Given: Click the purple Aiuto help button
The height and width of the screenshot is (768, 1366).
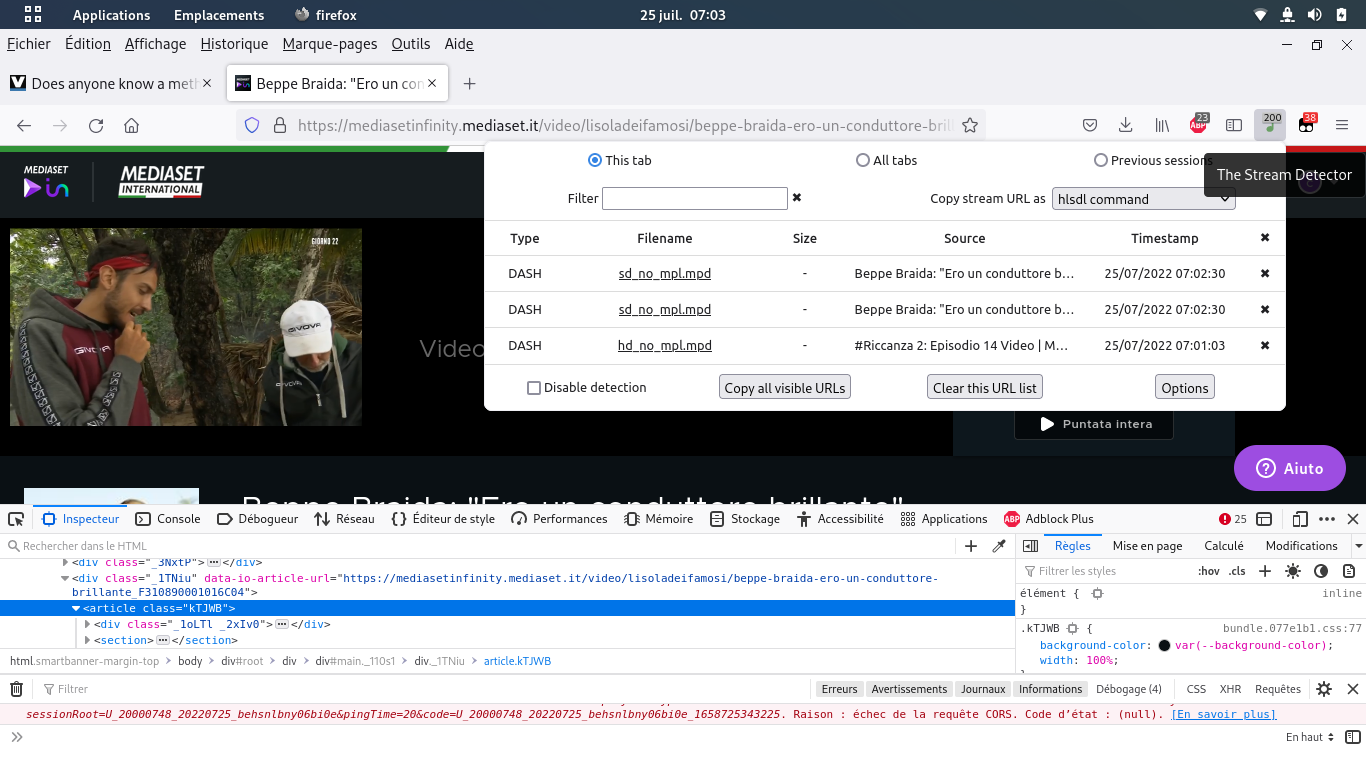Looking at the screenshot, I should point(1290,468).
